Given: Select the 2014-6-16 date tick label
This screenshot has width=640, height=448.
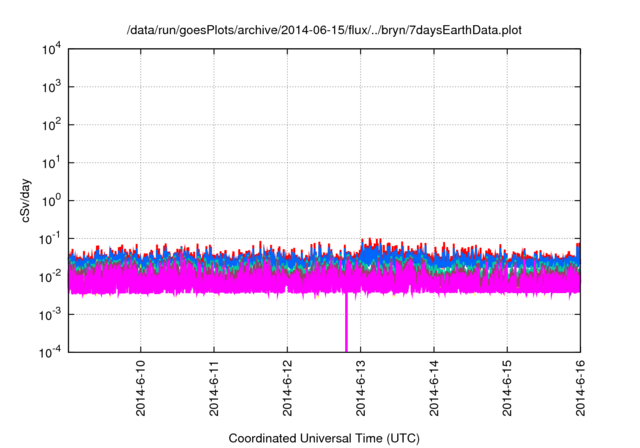Looking at the screenshot, I should click(580, 388).
